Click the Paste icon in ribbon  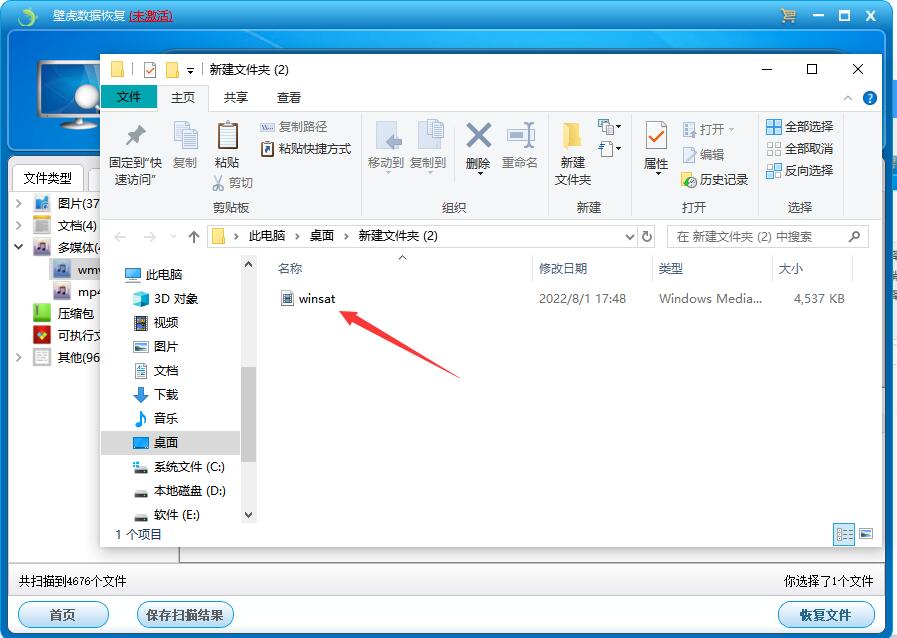click(x=227, y=137)
